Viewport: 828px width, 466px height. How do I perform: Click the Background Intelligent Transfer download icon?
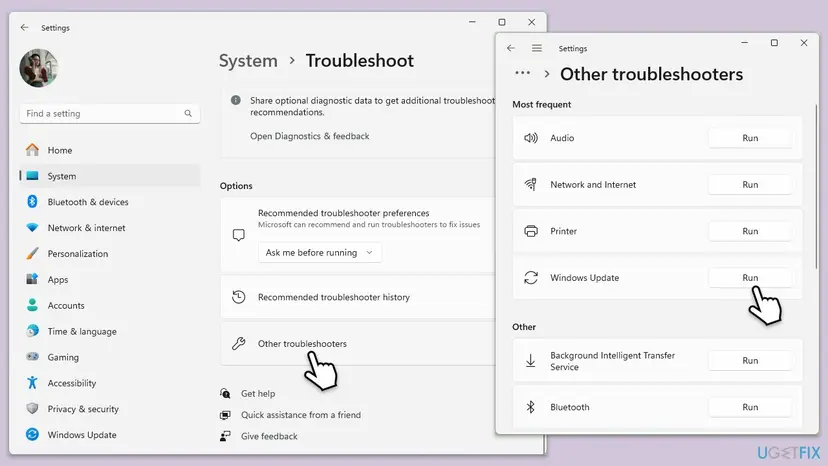531,361
